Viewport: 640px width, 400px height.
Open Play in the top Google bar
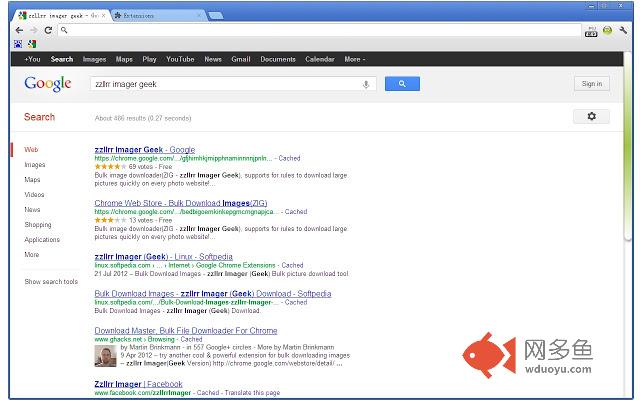(149, 59)
